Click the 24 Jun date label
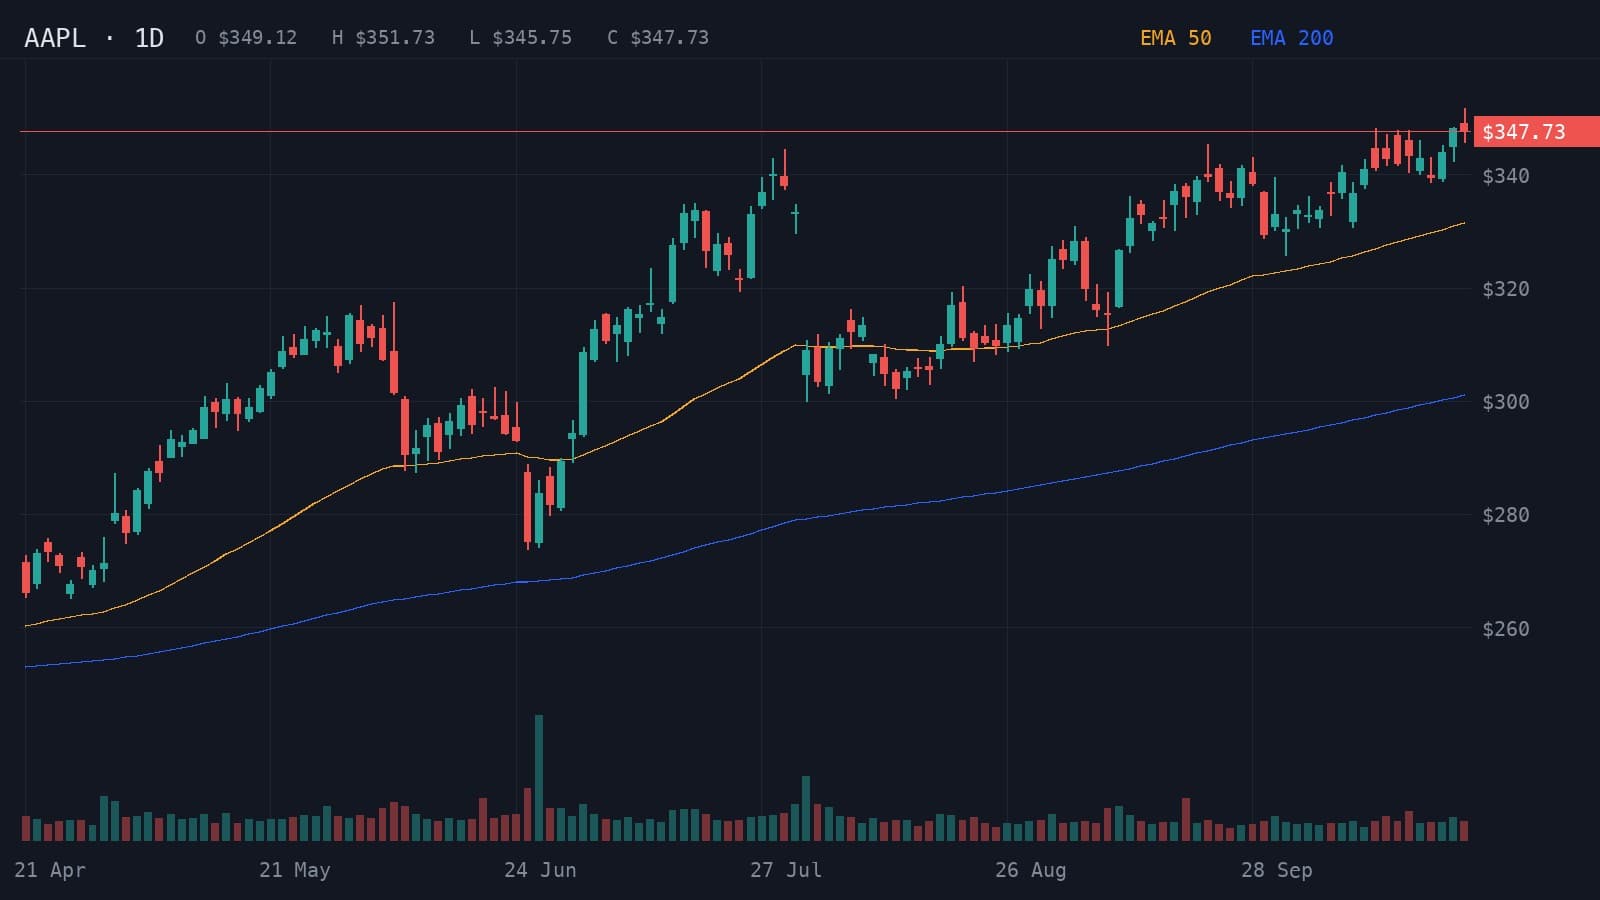 point(540,870)
